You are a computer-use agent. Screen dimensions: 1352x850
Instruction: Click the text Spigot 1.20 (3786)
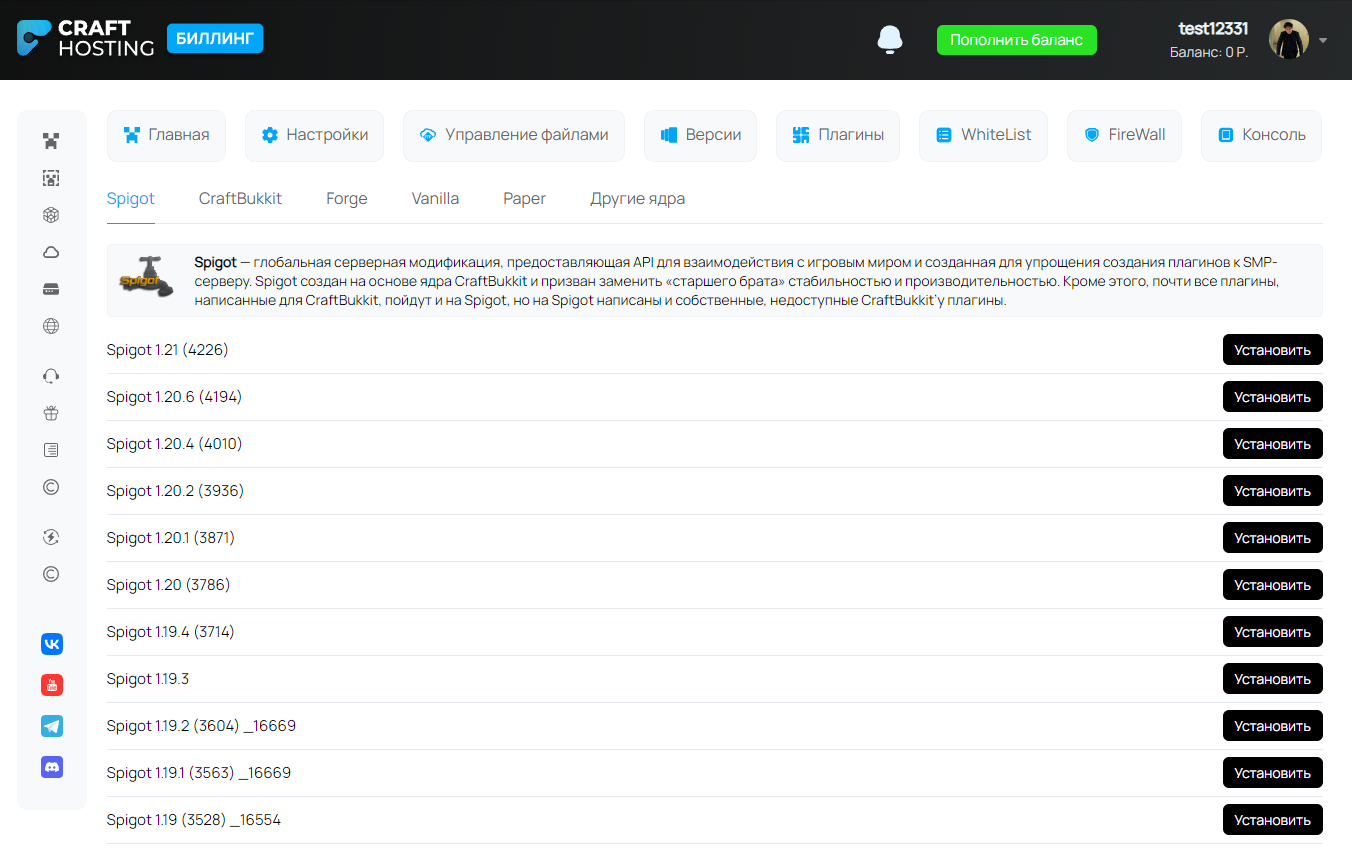[168, 585]
